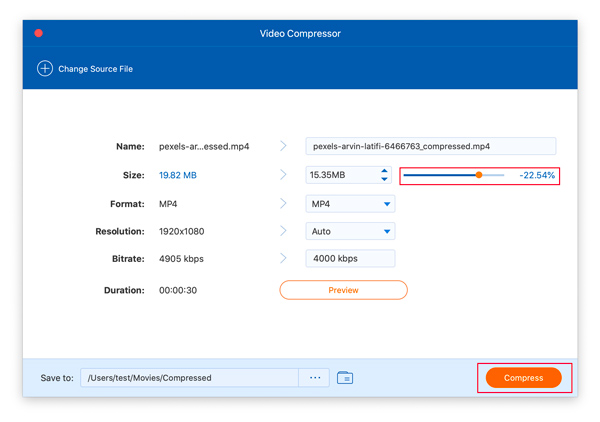Image resolution: width=600 pixels, height=422 pixels.
Task: Increase size with the up stepper arrow
Action: point(384,171)
